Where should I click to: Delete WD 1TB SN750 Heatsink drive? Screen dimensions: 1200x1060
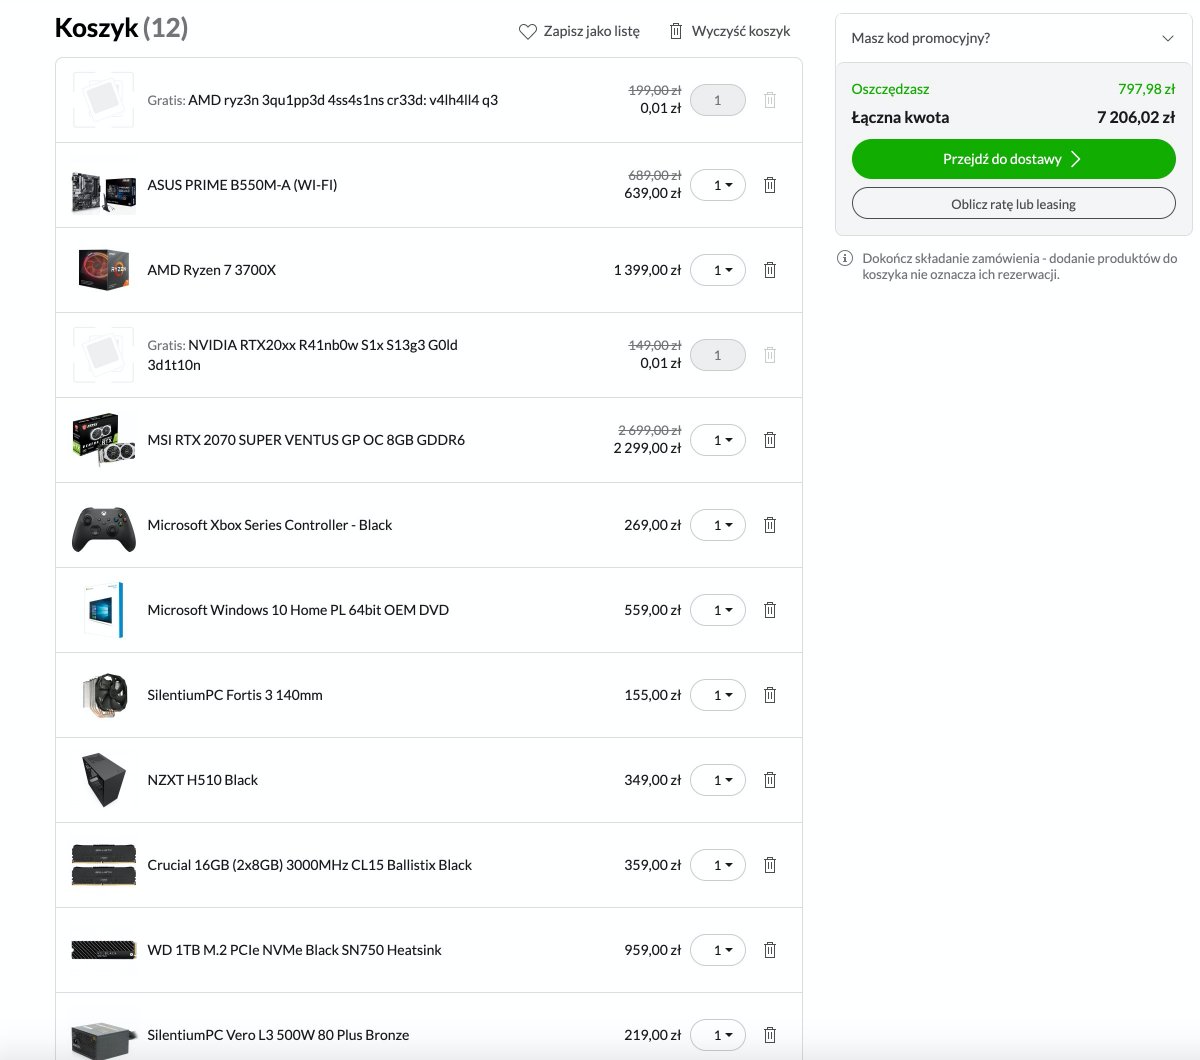pos(770,950)
